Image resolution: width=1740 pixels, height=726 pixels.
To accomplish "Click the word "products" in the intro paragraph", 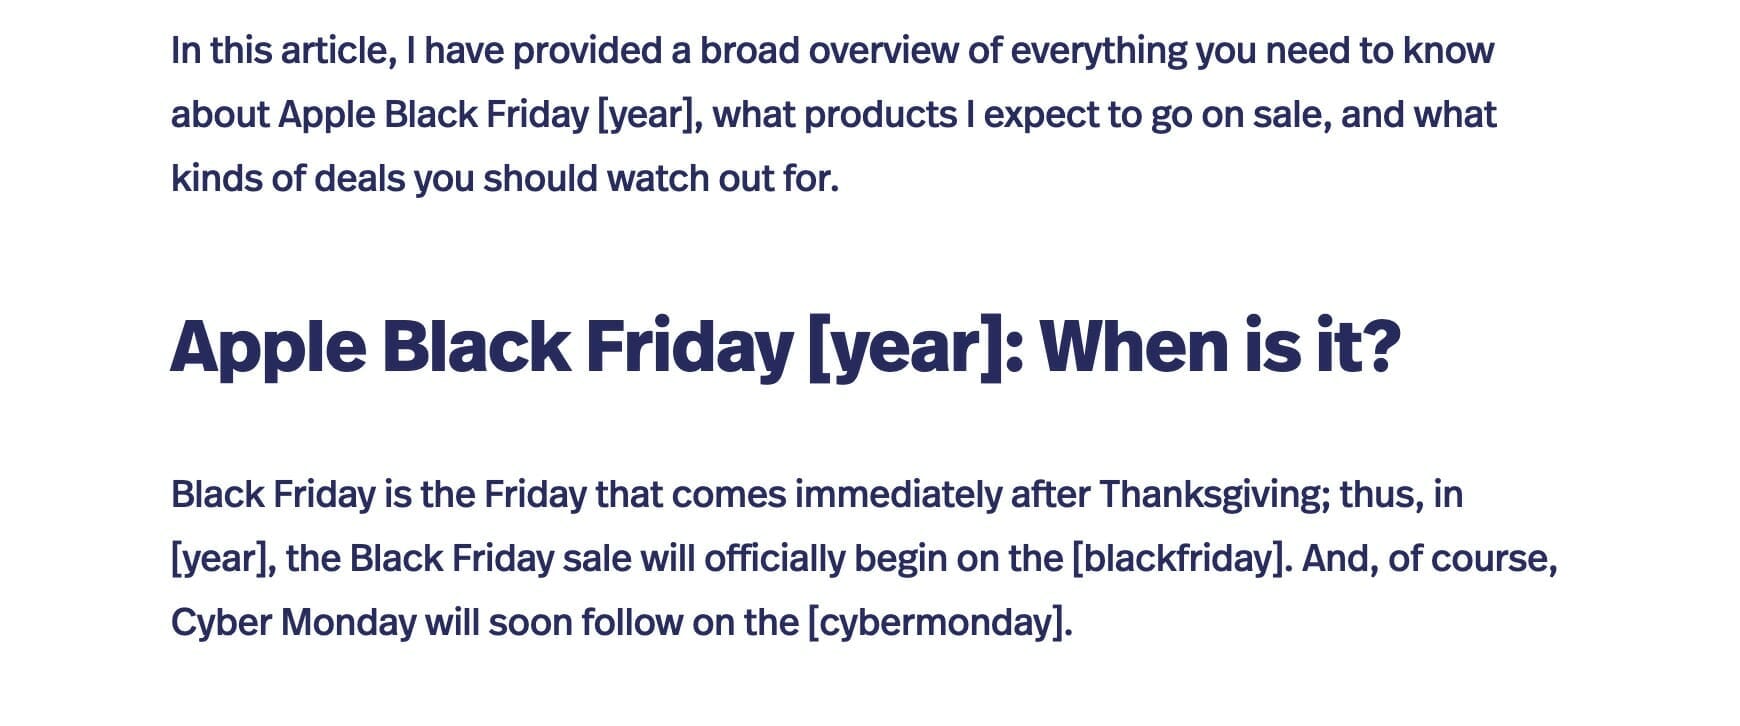I will (x=880, y=115).
